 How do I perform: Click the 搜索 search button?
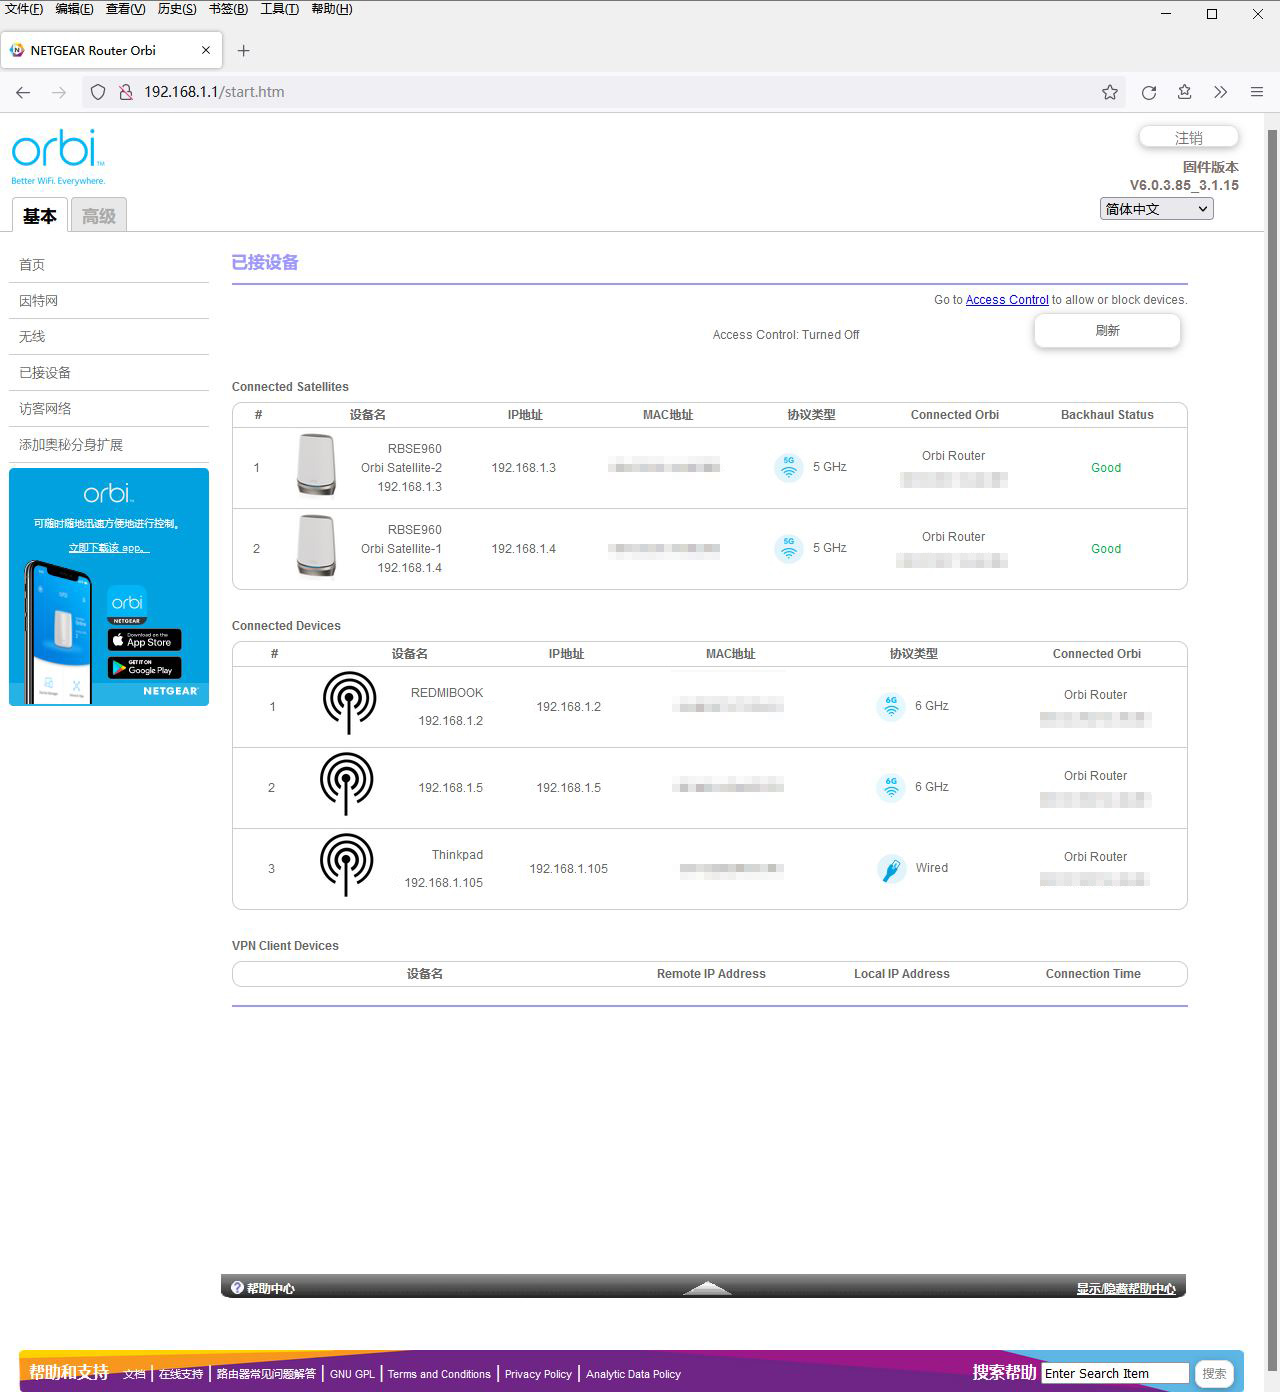tap(1214, 1374)
